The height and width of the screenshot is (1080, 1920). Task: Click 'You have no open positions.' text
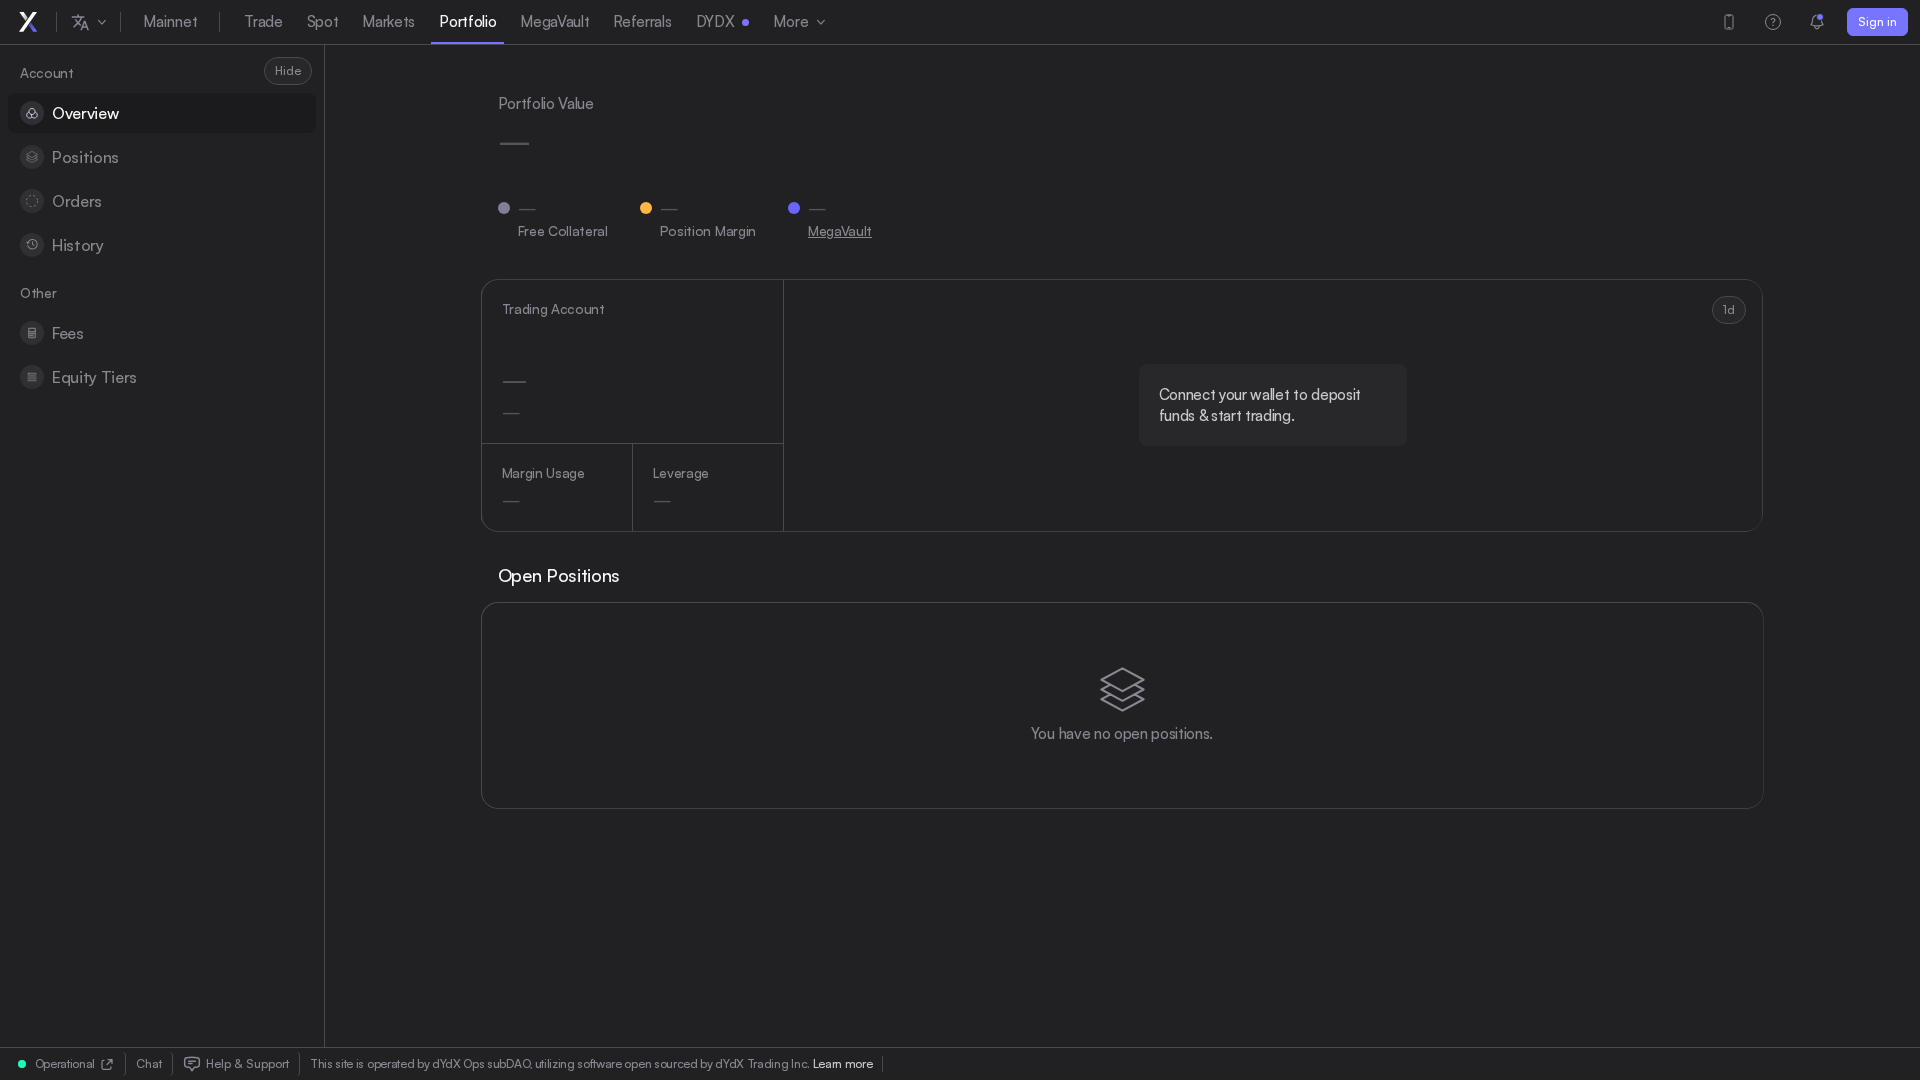coord(1122,734)
